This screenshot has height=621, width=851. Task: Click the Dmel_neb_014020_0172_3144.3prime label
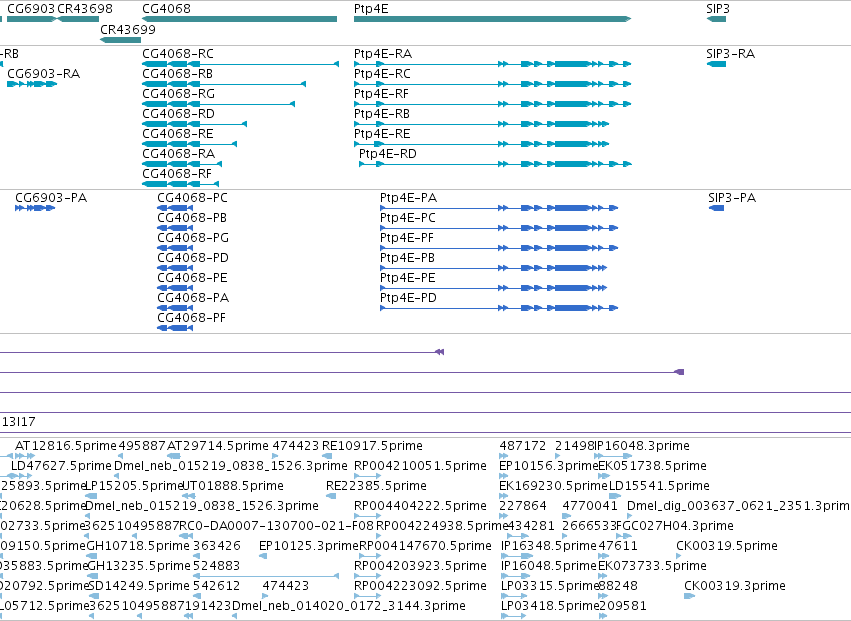[x=349, y=606]
